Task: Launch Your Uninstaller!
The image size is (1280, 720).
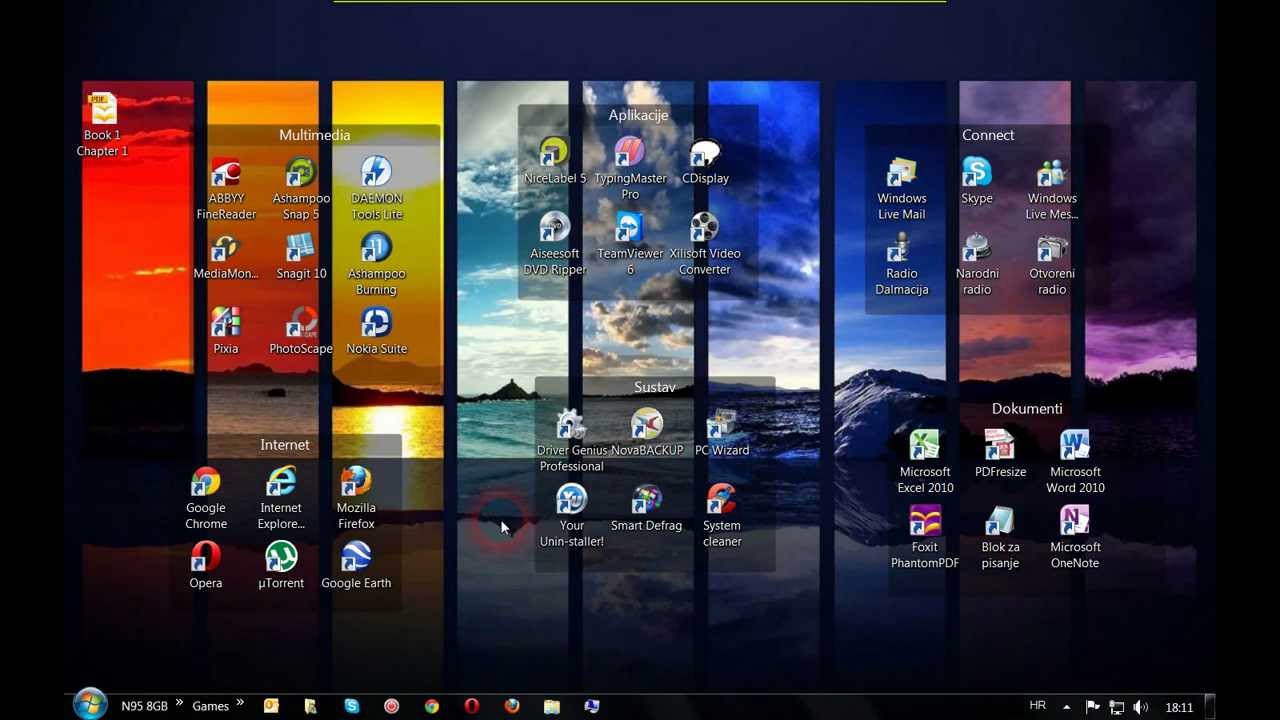Action: coord(571,516)
